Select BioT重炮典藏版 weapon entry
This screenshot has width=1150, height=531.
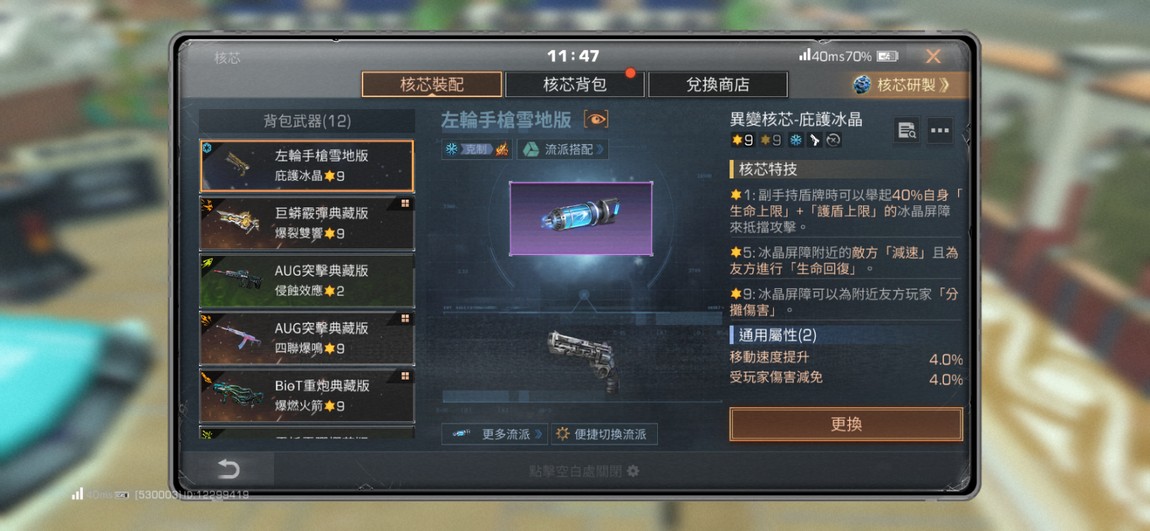point(307,395)
